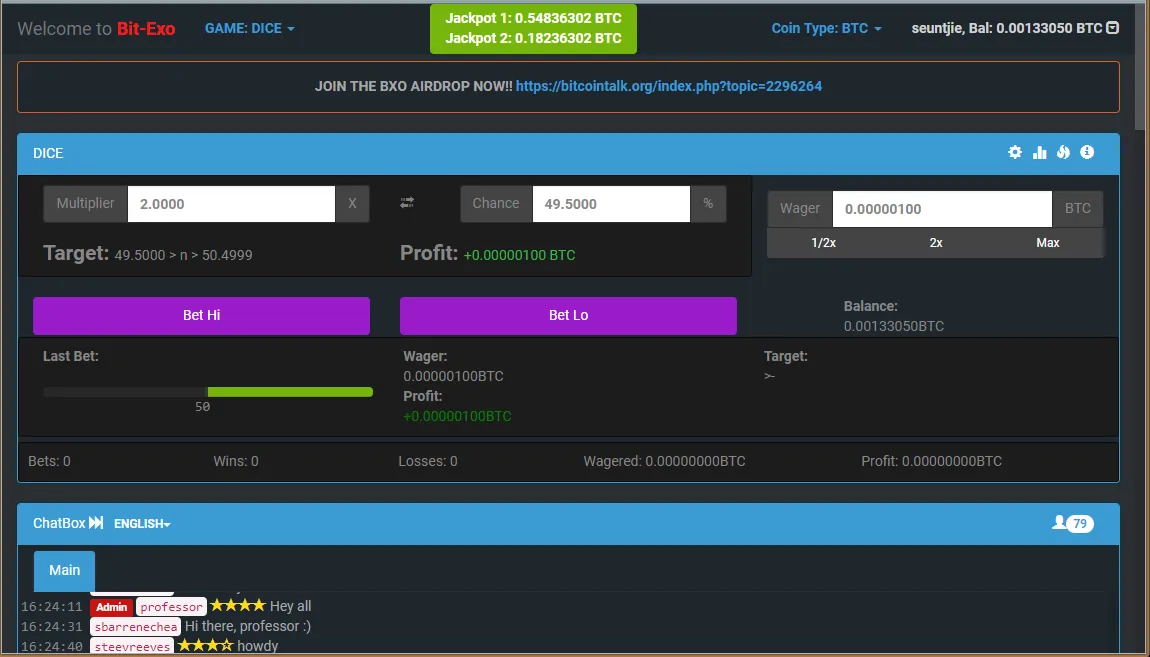The image size is (1150, 657).
Task: Click the page vertical scrollbar
Action: click(1141, 66)
